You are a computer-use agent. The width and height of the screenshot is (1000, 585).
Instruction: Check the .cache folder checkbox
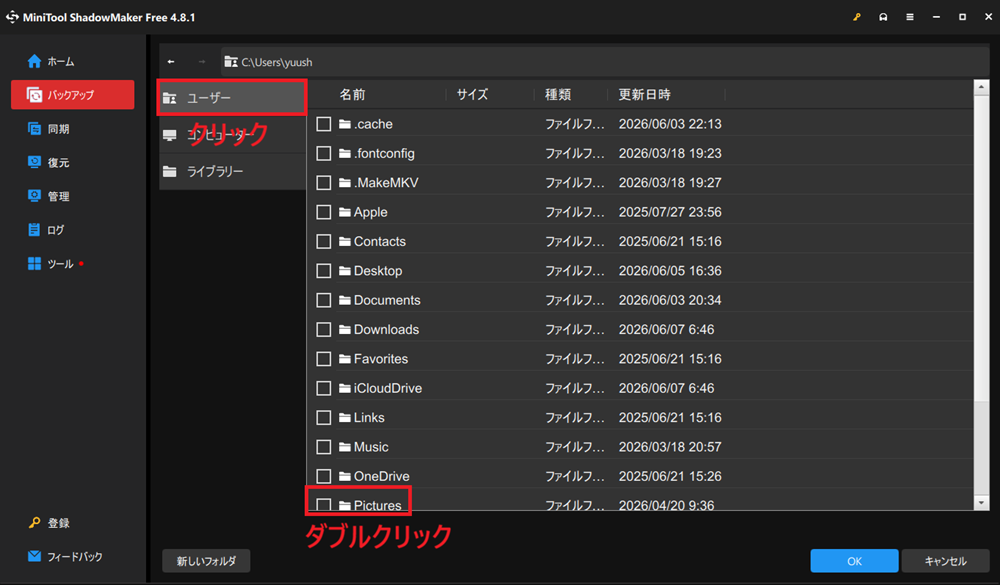click(x=324, y=124)
